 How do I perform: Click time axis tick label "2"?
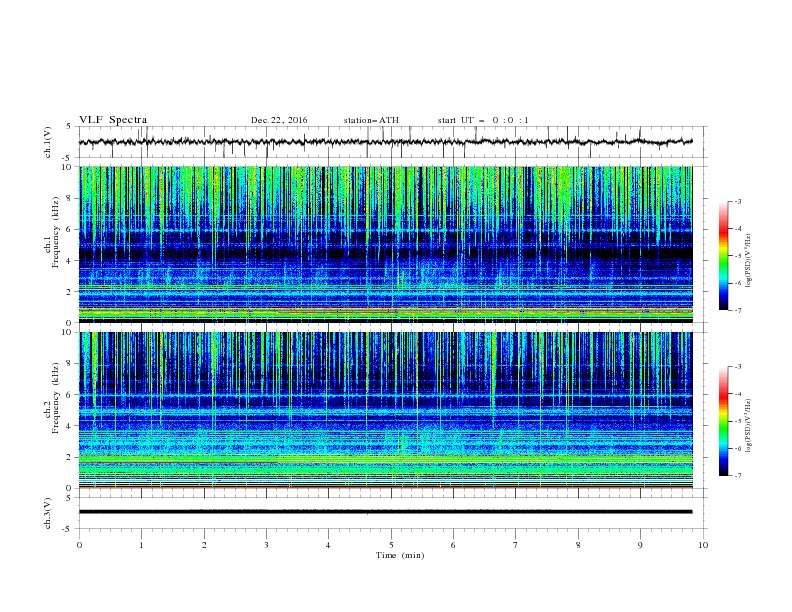tap(204, 545)
